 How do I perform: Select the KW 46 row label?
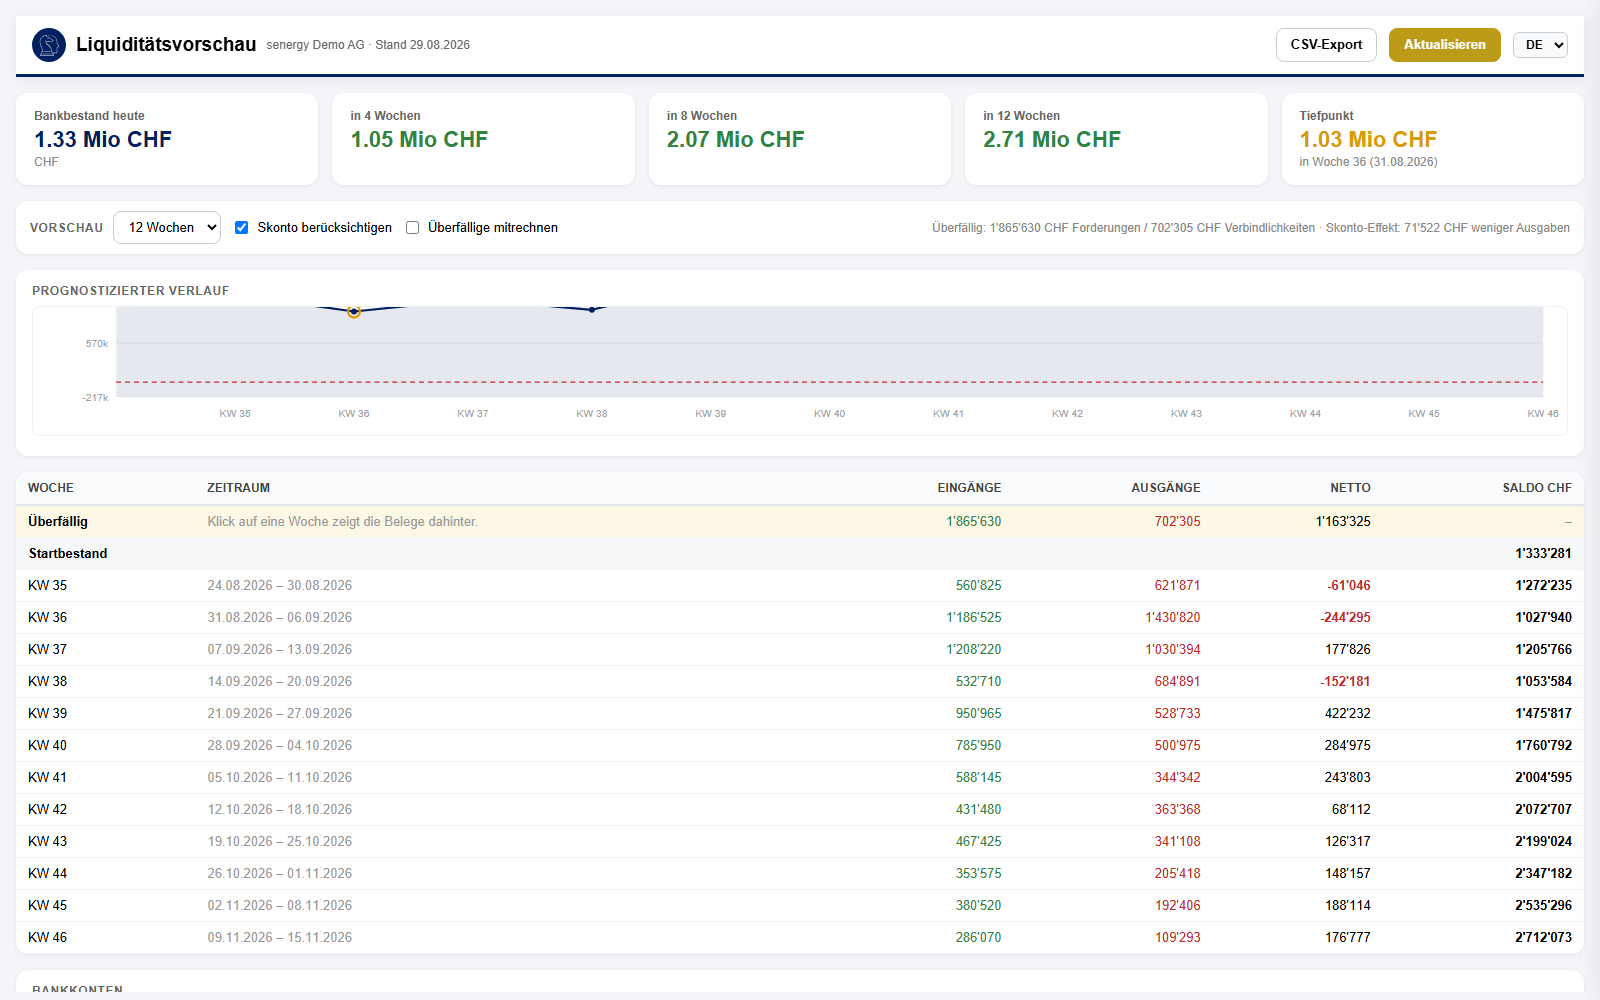pos(48,938)
